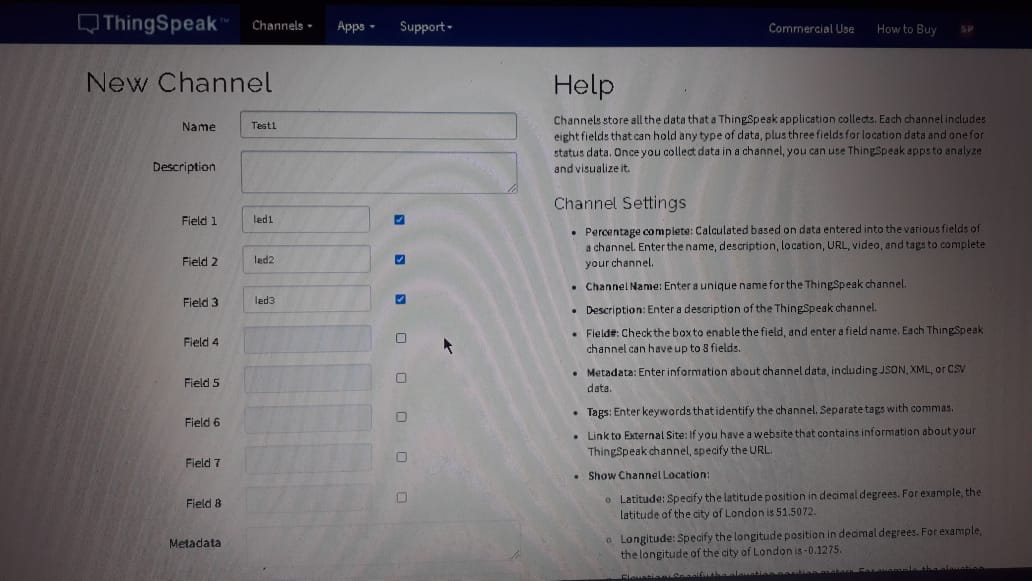Edit the Field 1 input with led1
The image size is (1032, 581).
[305, 220]
